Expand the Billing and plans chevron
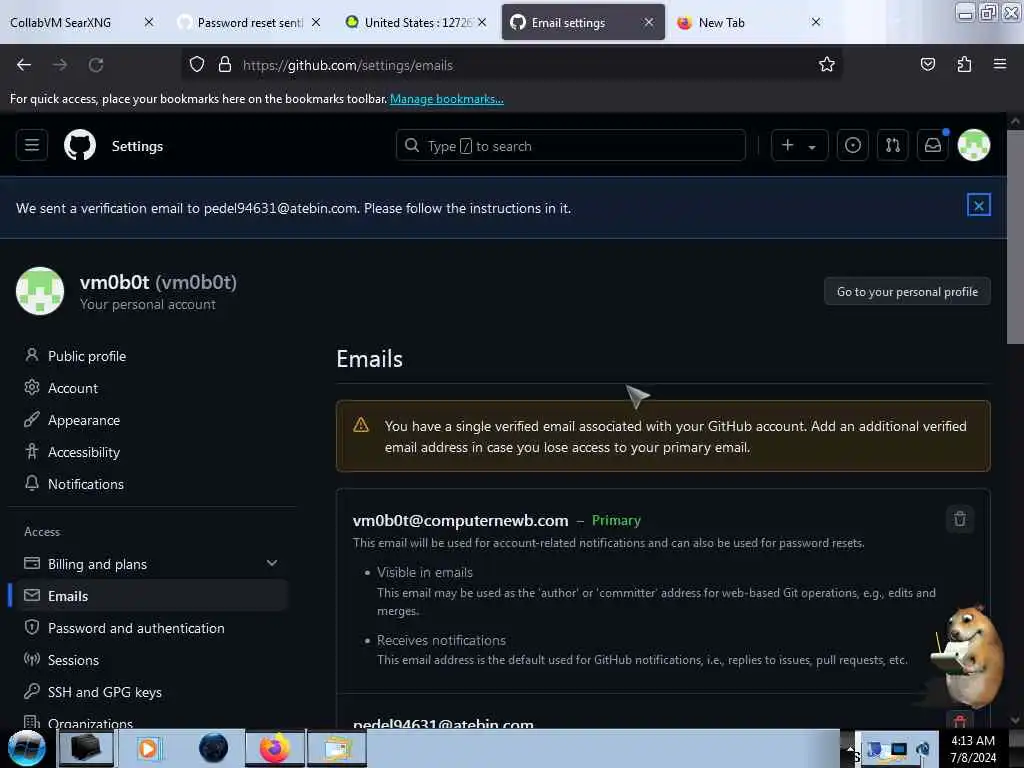 click(272, 563)
